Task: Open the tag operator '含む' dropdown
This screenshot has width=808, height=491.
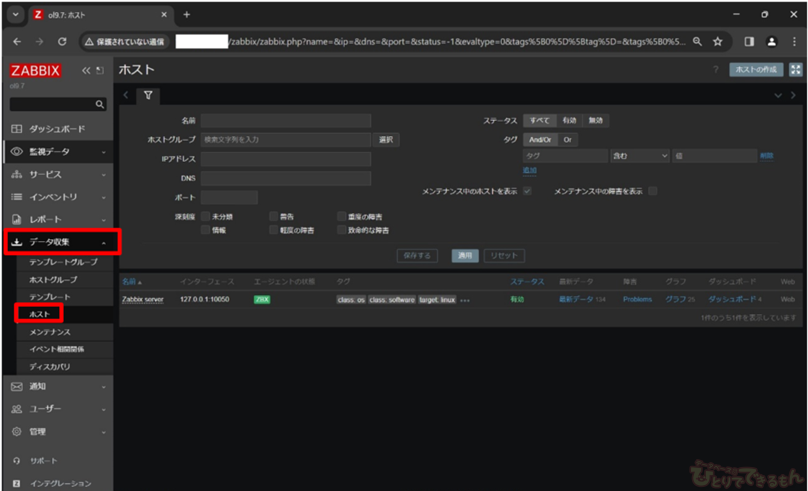Action: pyautogui.click(x=640, y=156)
